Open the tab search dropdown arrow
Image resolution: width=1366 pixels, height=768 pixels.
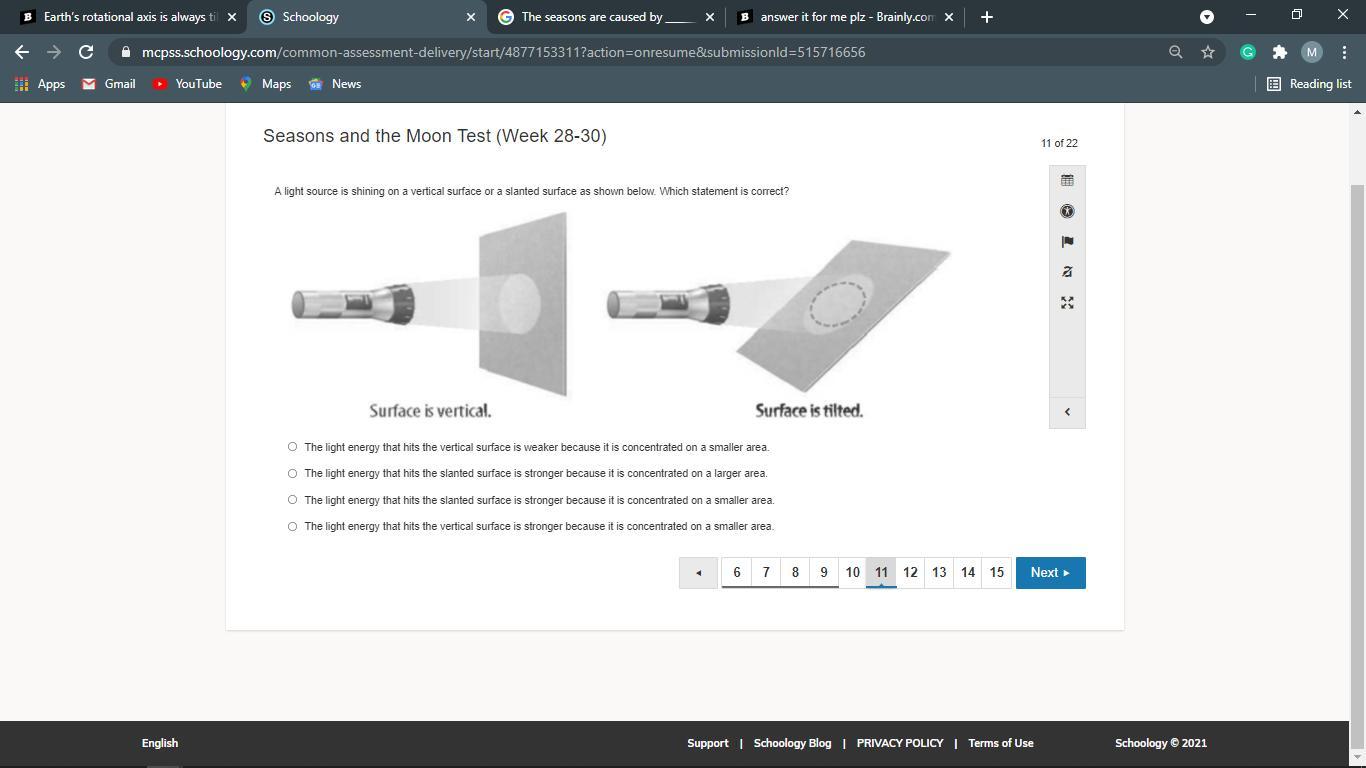(1206, 17)
